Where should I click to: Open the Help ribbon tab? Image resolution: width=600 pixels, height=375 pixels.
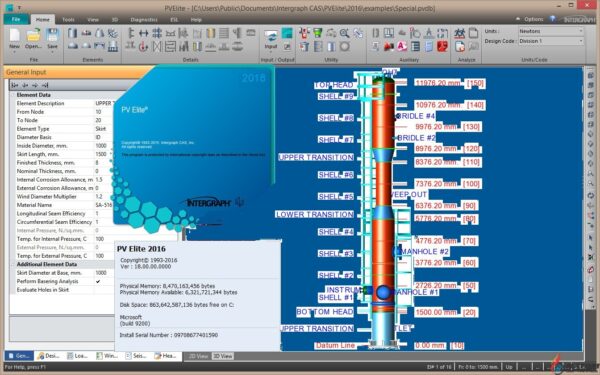(196, 20)
